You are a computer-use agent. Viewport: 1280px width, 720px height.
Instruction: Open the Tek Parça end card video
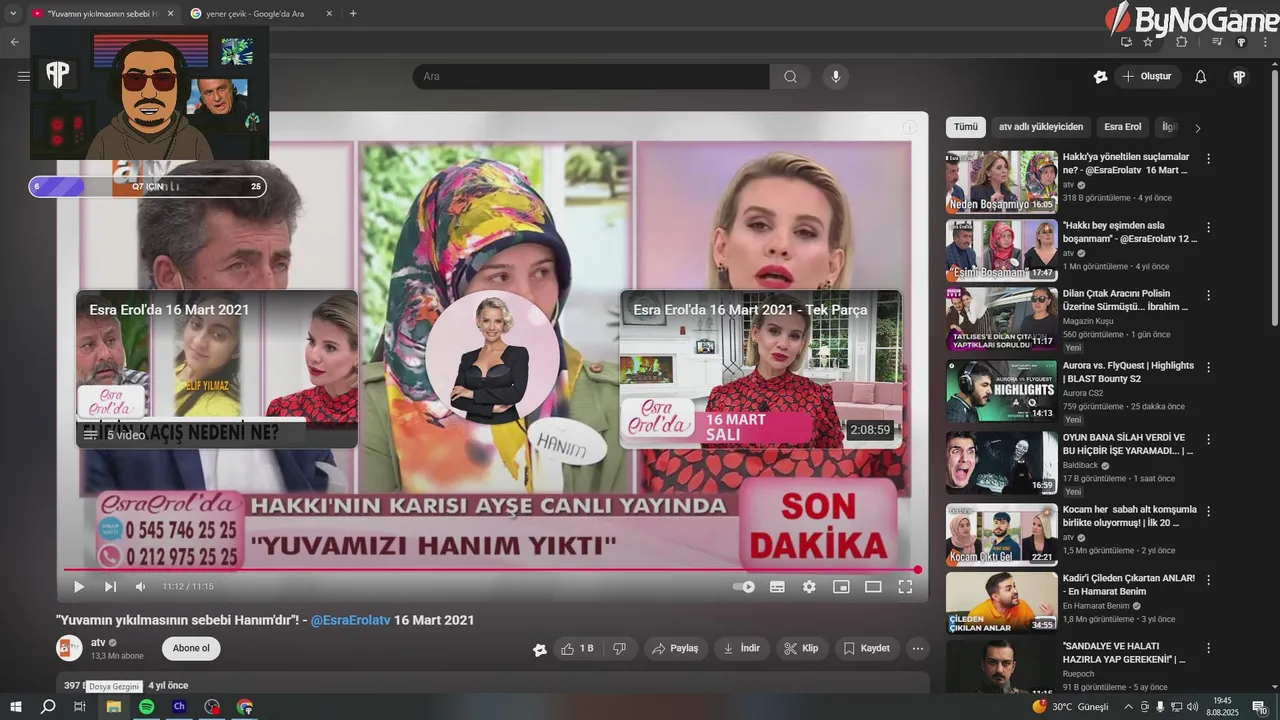point(760,369)
